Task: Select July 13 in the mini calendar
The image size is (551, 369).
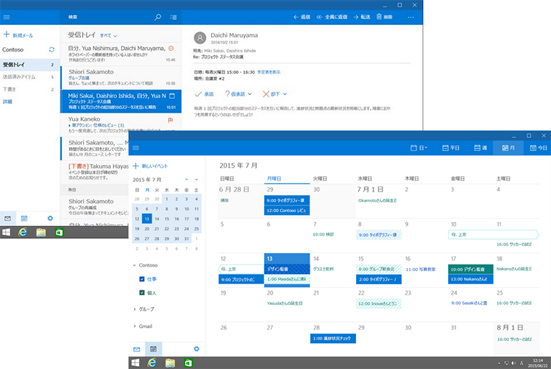Action: (x=147, y=219)
